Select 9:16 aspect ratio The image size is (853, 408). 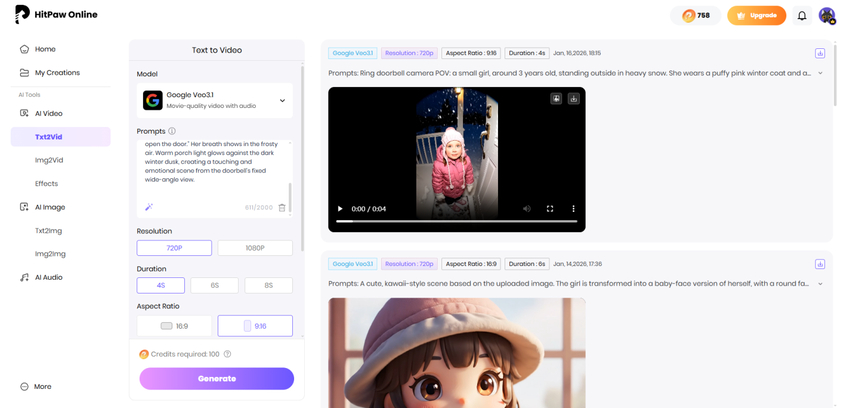click(255, 326)
